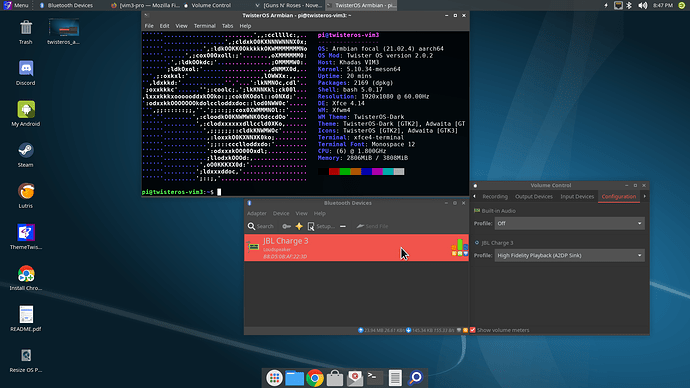Open the display tray icon in top panel
This screenshot has height=388, width=690.
click(618, 5)
